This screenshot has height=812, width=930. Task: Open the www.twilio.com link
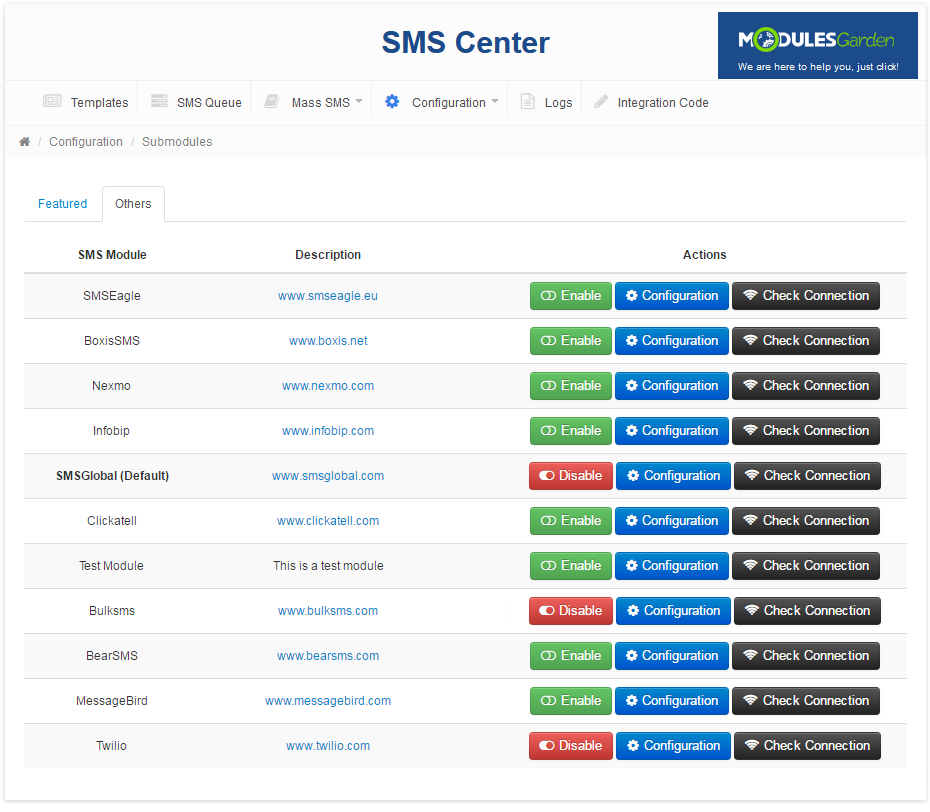coord(328,746)
